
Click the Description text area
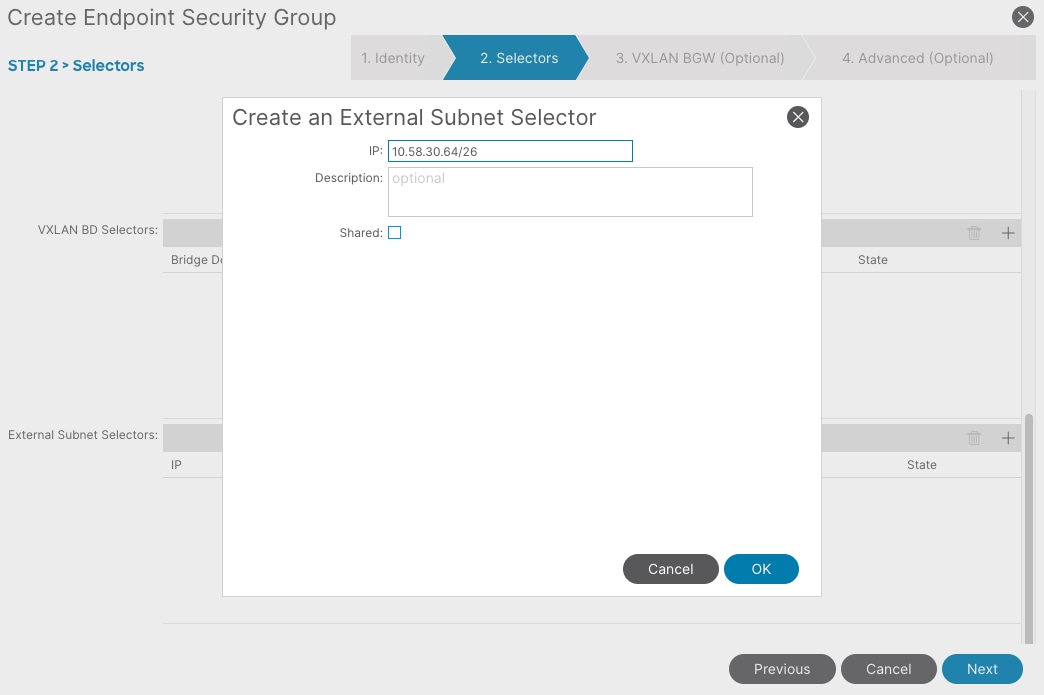pyautogui.click(x=570, y=192)
